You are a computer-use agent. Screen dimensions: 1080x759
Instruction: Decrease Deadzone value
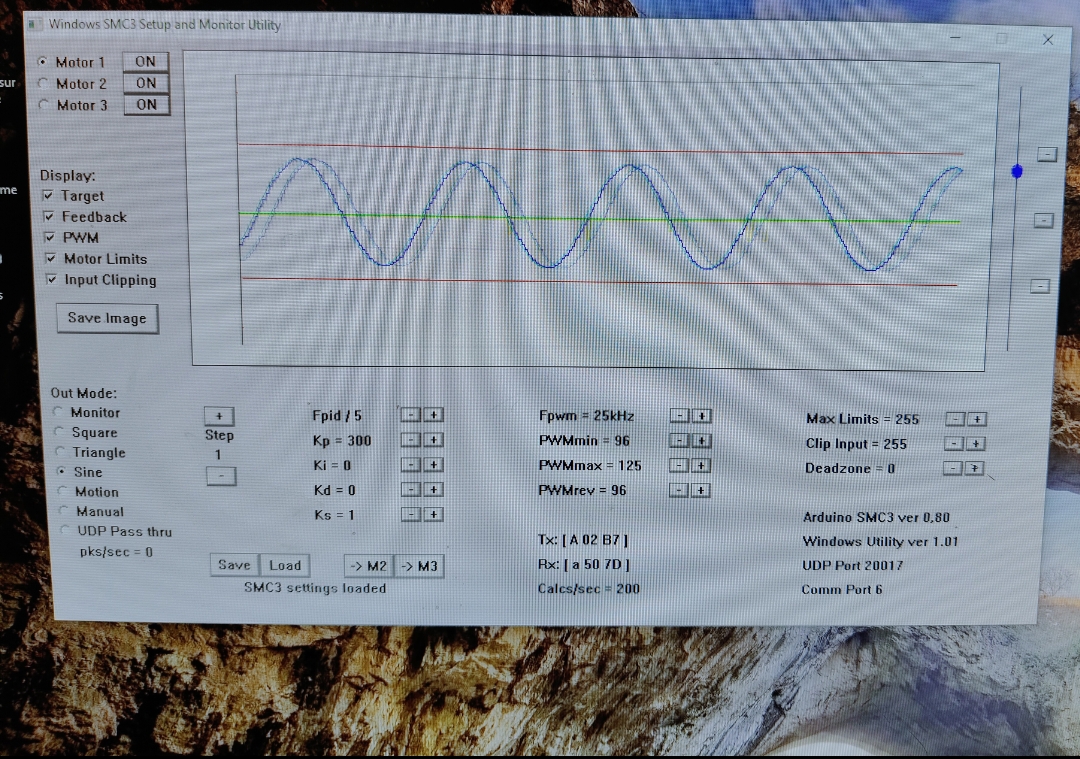coord(952,468)
